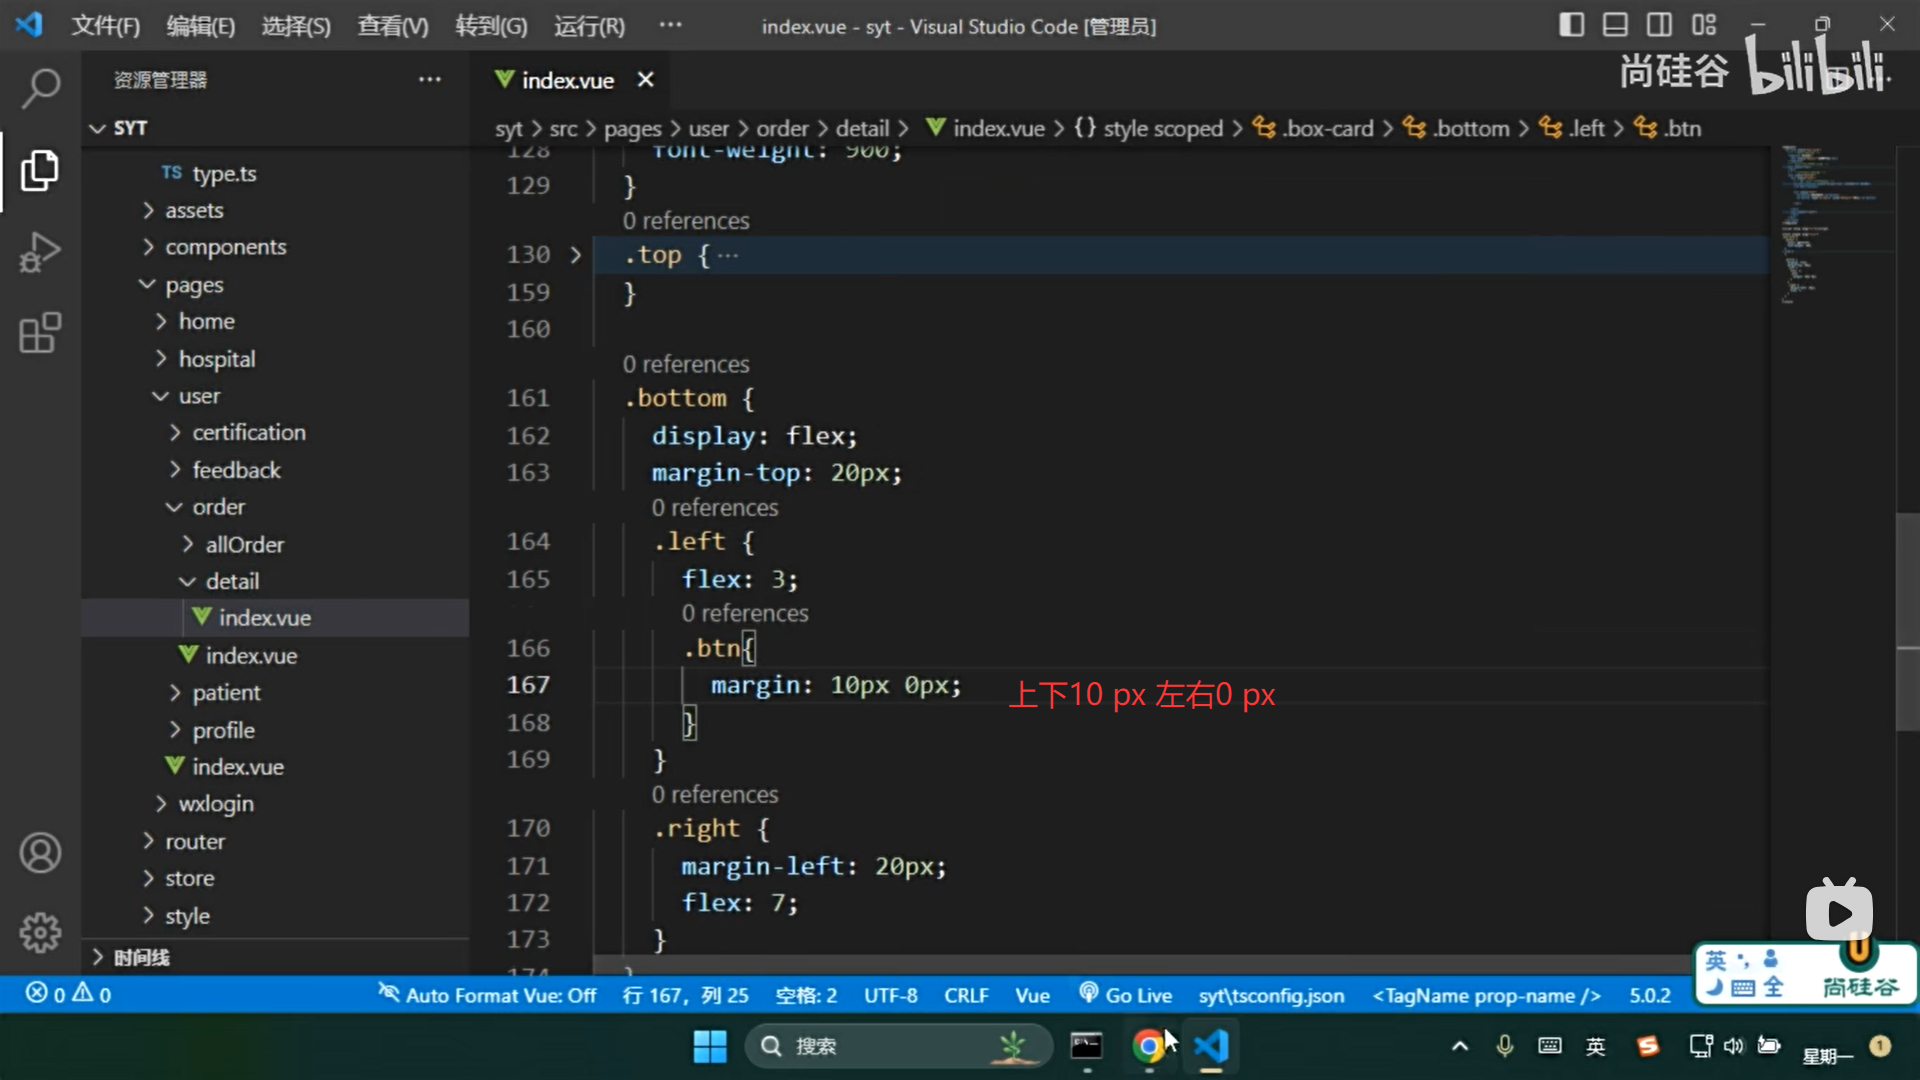Open Chrome from the Windows taskbar
This screenshot has height=1080, width=1920.
(x=1148, y=1046)
